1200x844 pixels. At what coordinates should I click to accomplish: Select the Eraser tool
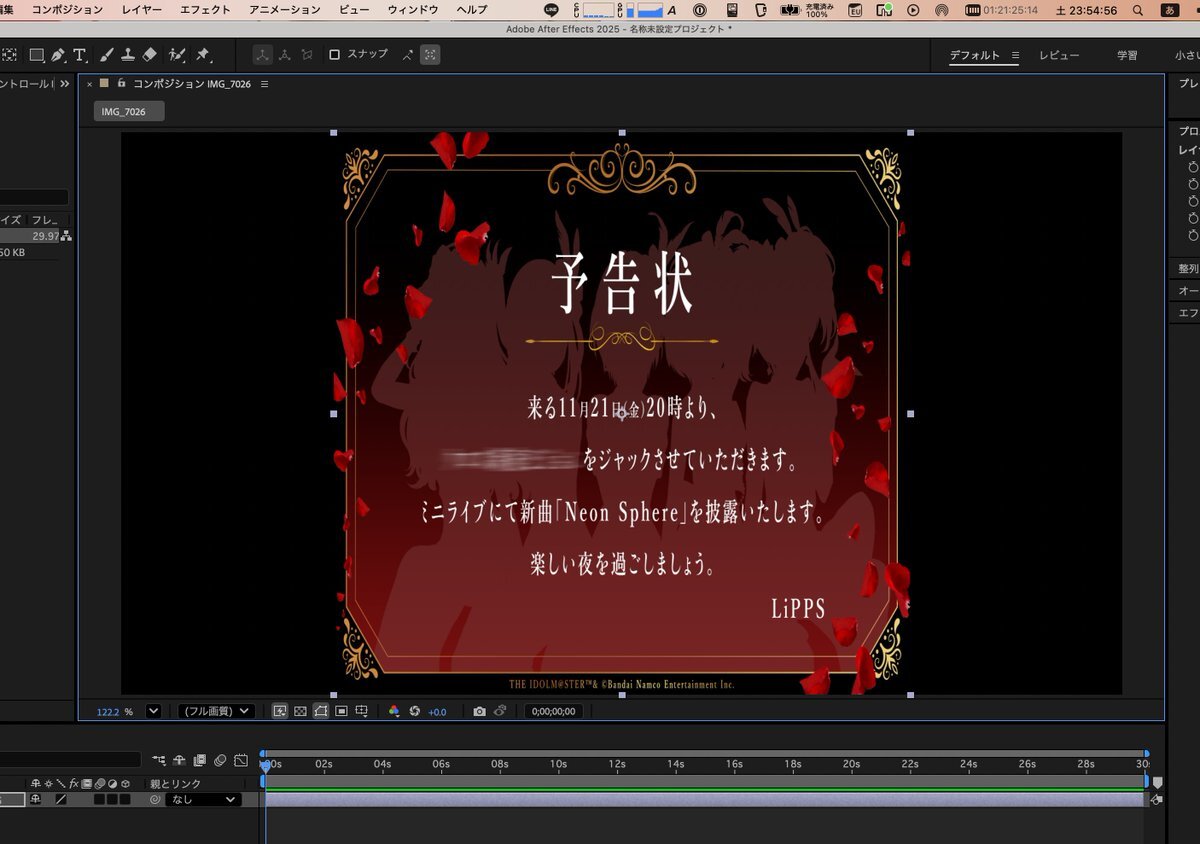coord(150,54)
